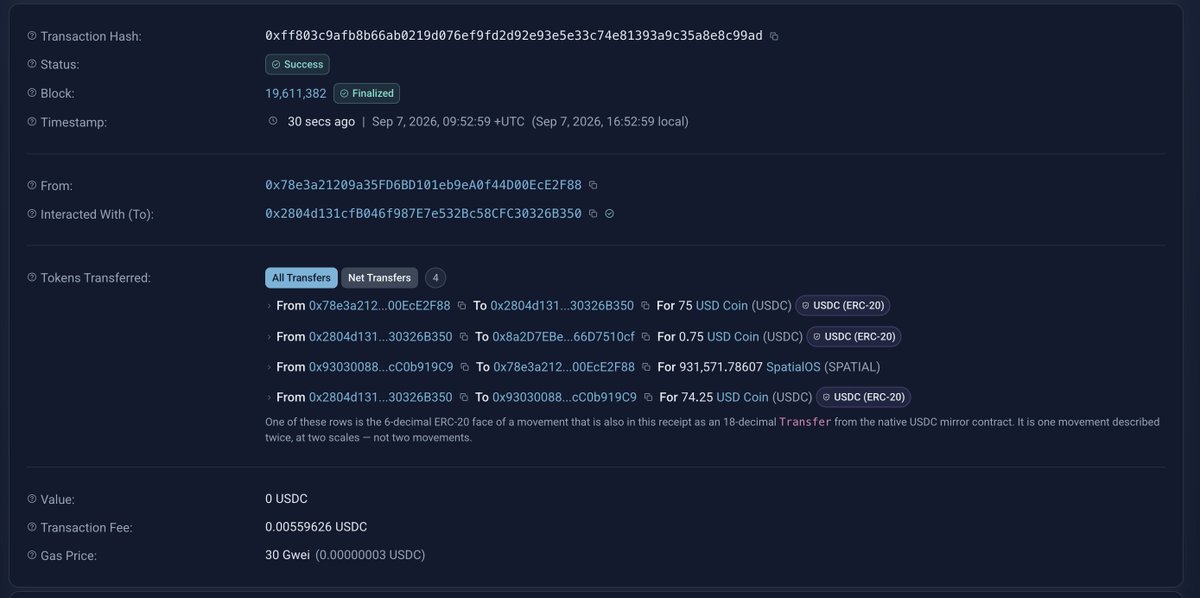This screenshot has height=598, width=1200.
Task: Open recipient 0x8a2D7EBe...66D7510cf address link
Action: coord(563,337)
